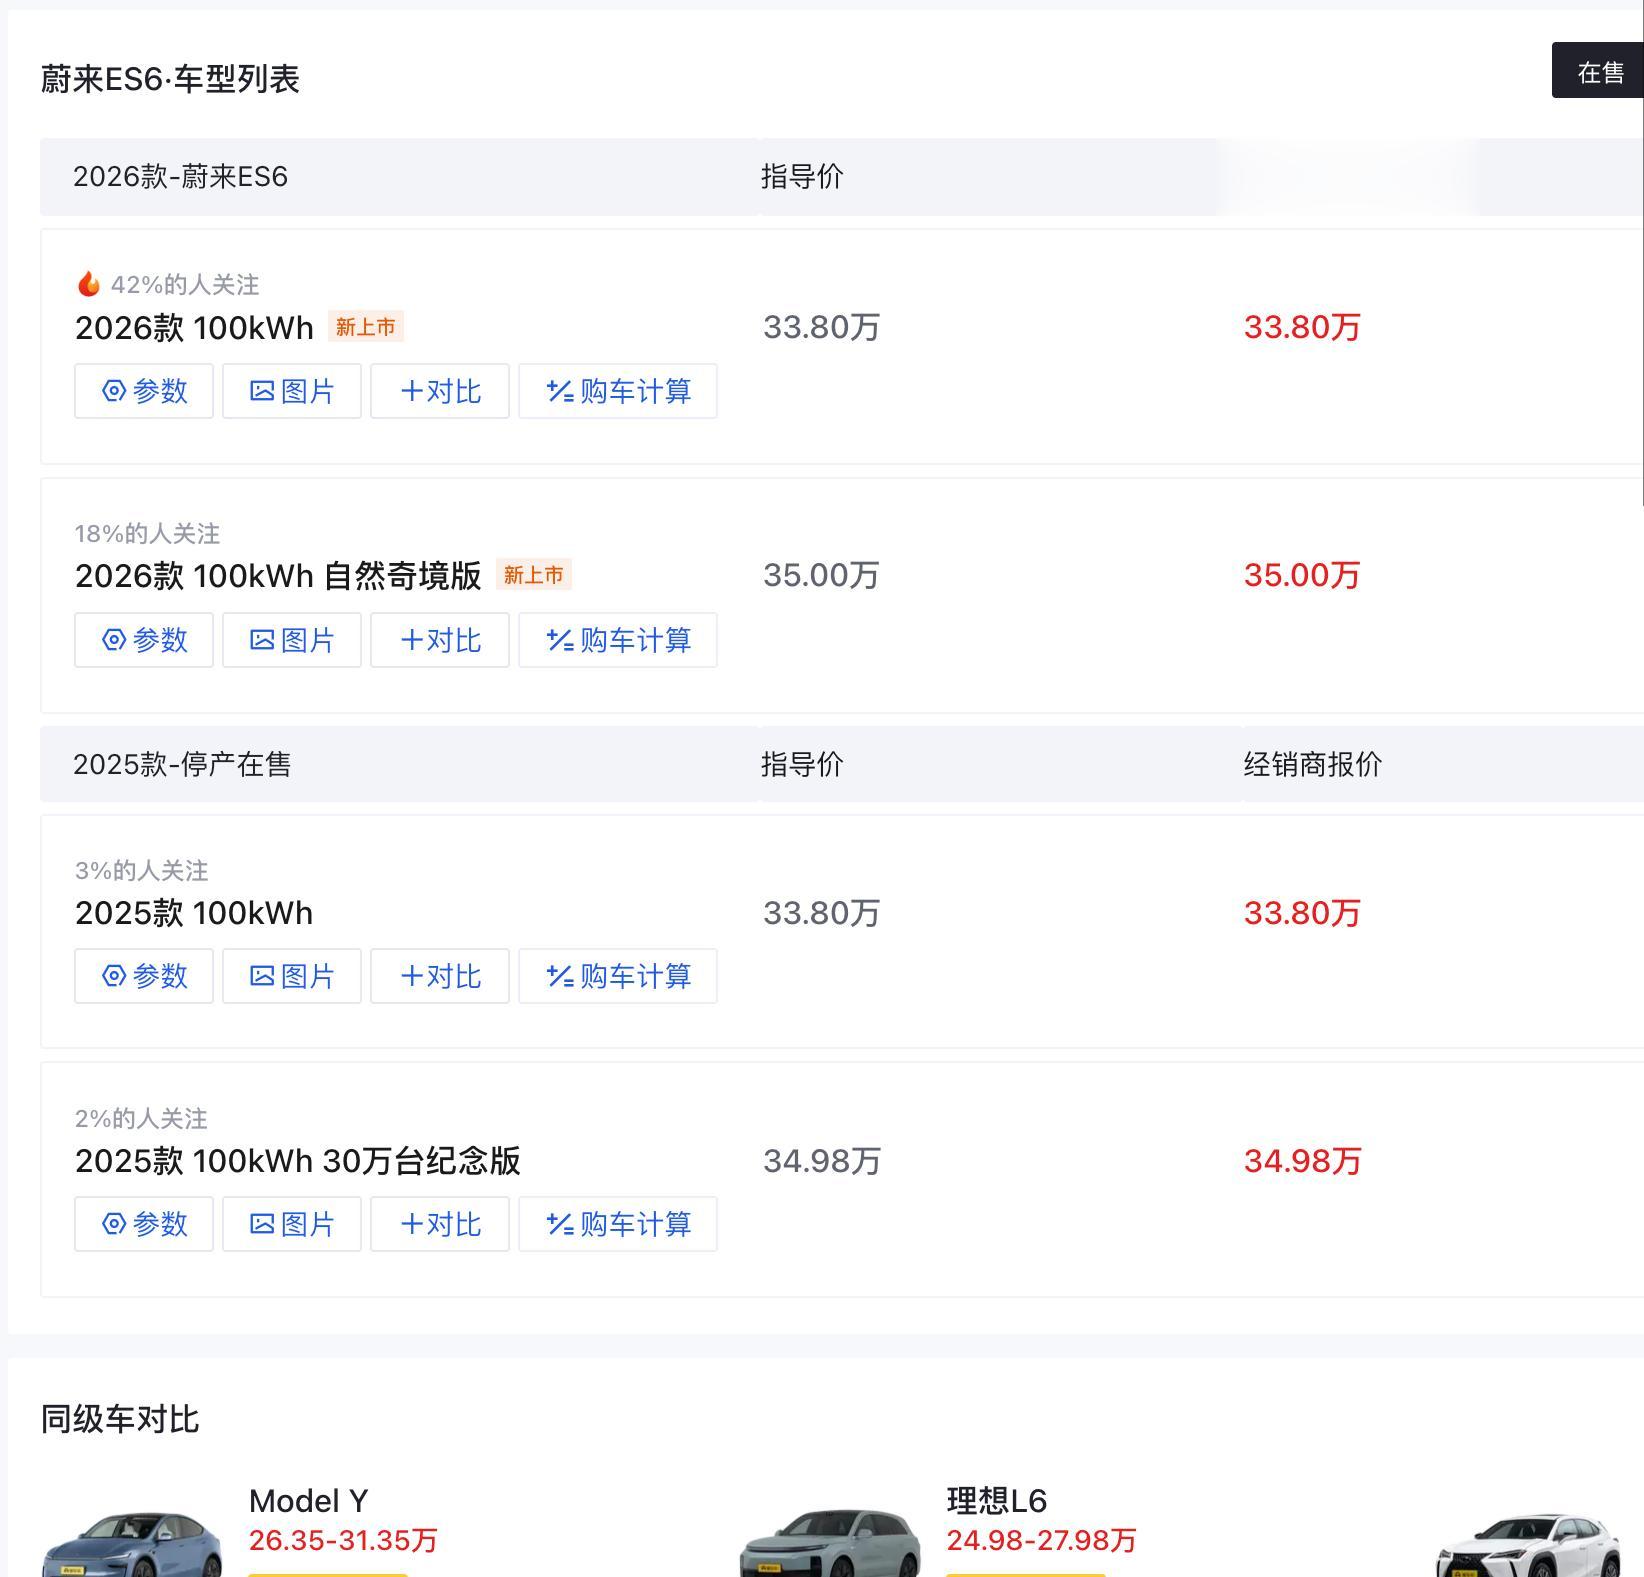Add 自然奇境版 to 对比
This screenshot has width=1644, height=1577.
(440, 640)
